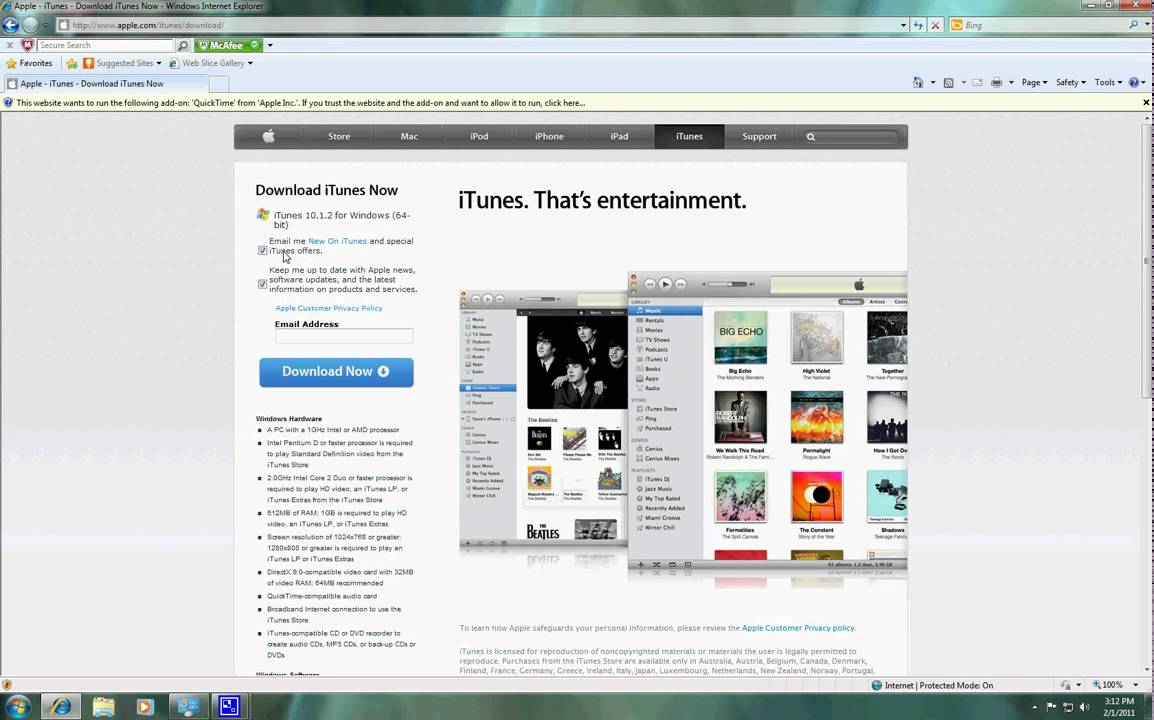Viewport: 1154px width, 720px height.
Task: Click the McAfee shield icon
Action: 27,46
